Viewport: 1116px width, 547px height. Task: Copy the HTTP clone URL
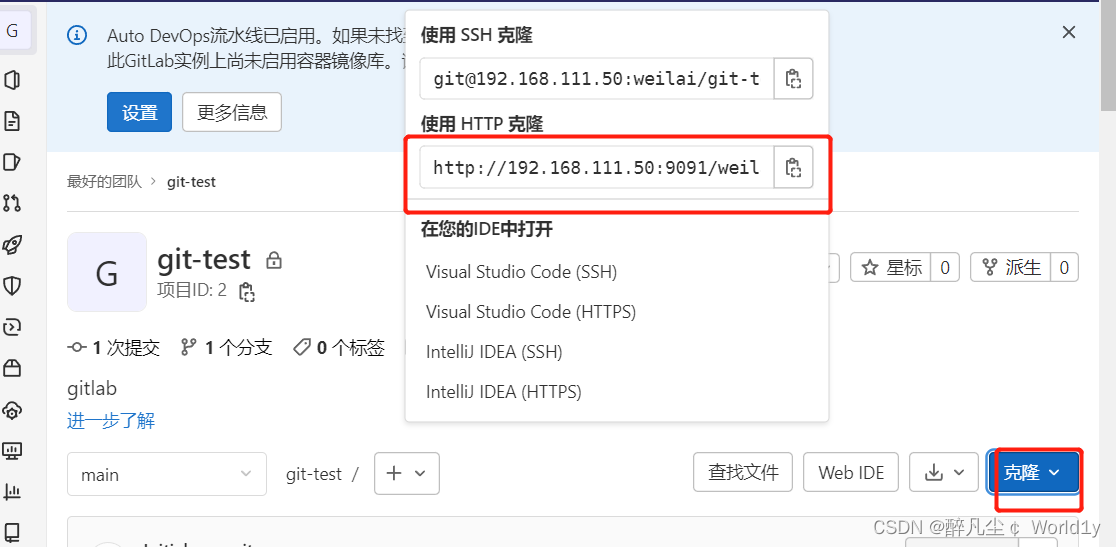(793, 168)
